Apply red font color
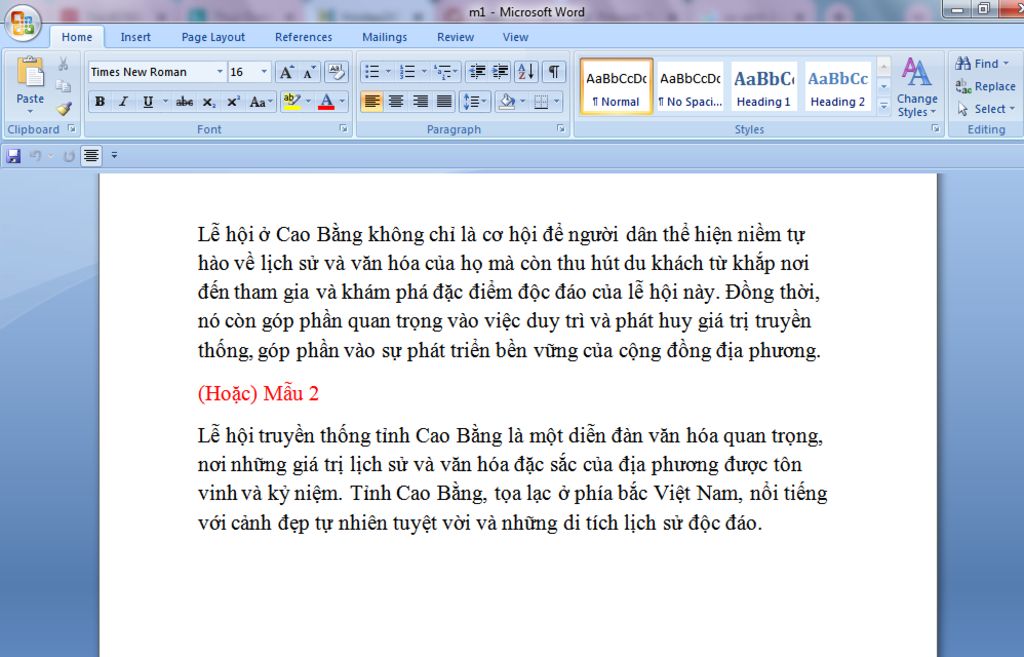This screenshot has height=657, width=1024. tap(327, 101)
